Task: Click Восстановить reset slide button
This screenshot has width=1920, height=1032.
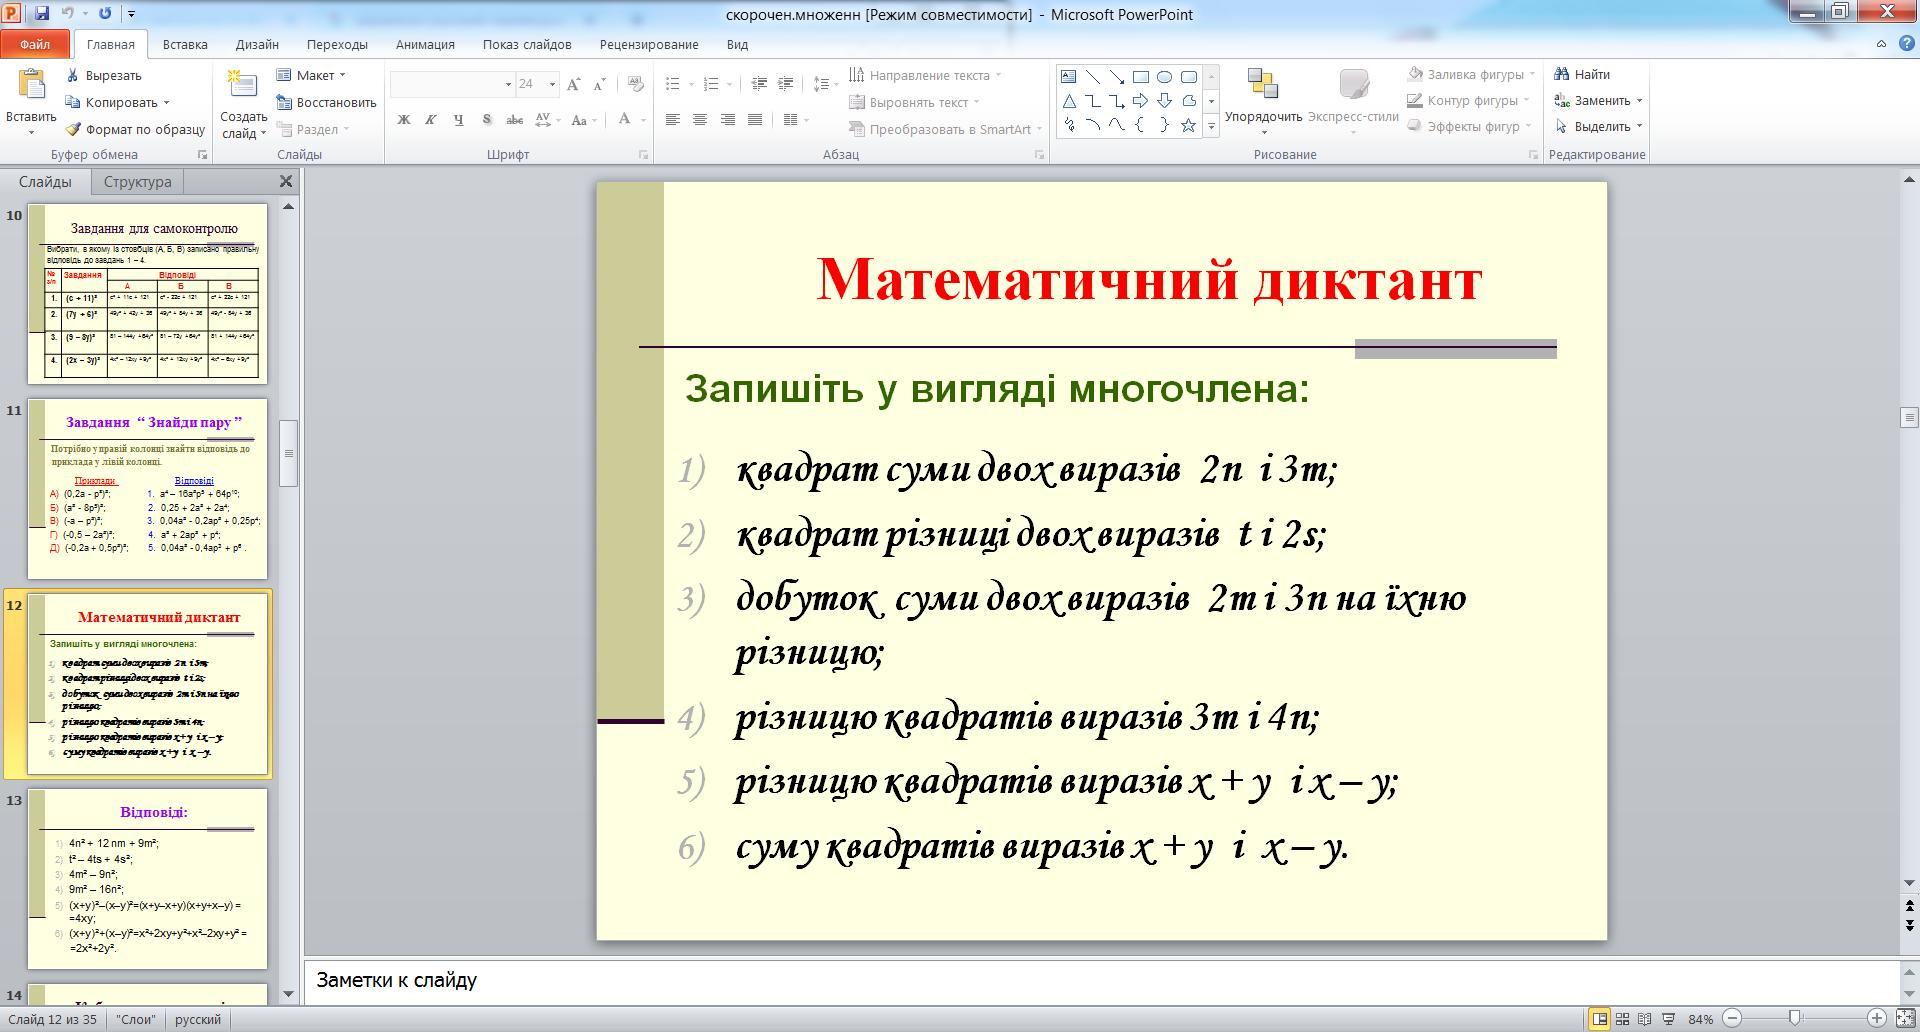Action: (x=326, y=102)
